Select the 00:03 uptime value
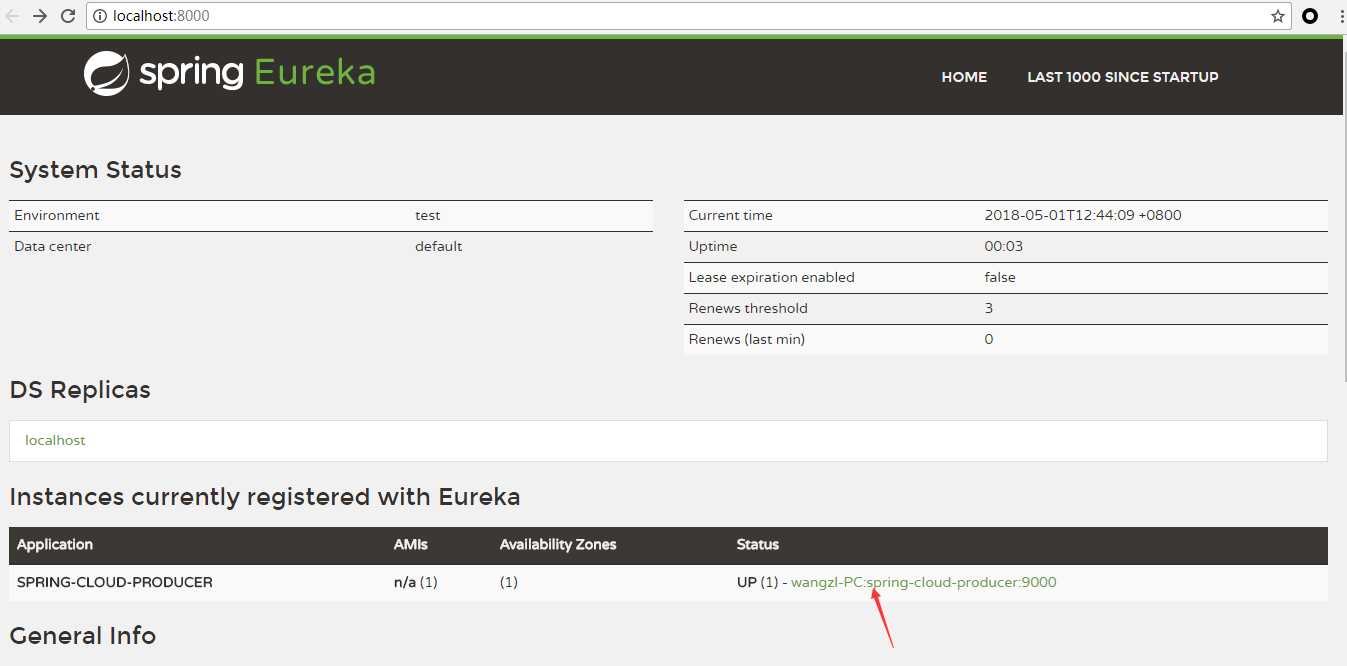 [1004, 246]
